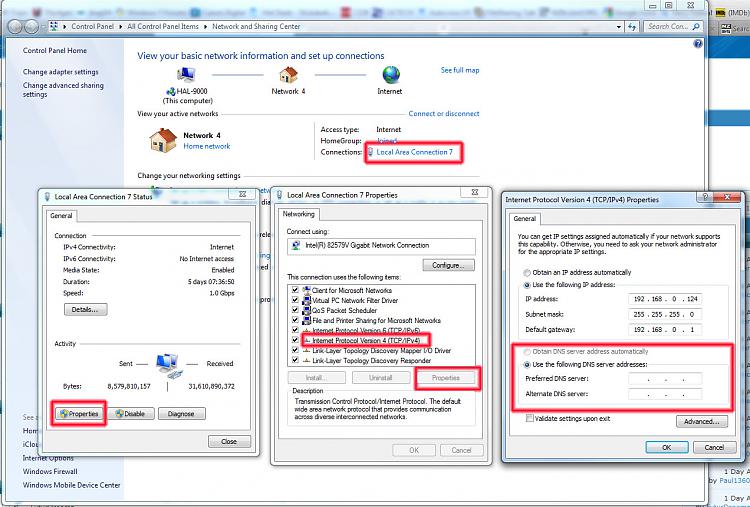Uncheck QoS Packet Scheduler checkbox
Image resolution: width=750 pixels, height=507 pixels.
[x=295, y=310]
